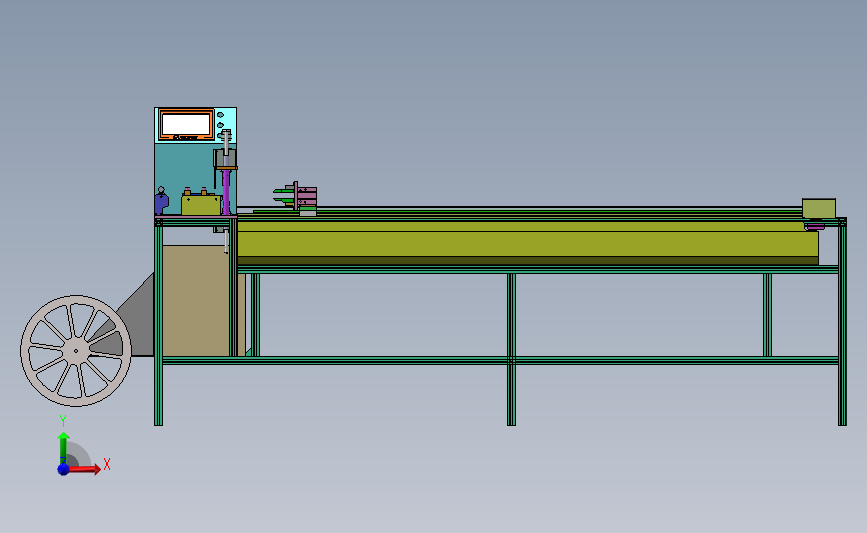The height and width of the screenshot is (533, 867).
Task: Select the lower horizontal green crossbar
Action: click(x=500, y=360)
